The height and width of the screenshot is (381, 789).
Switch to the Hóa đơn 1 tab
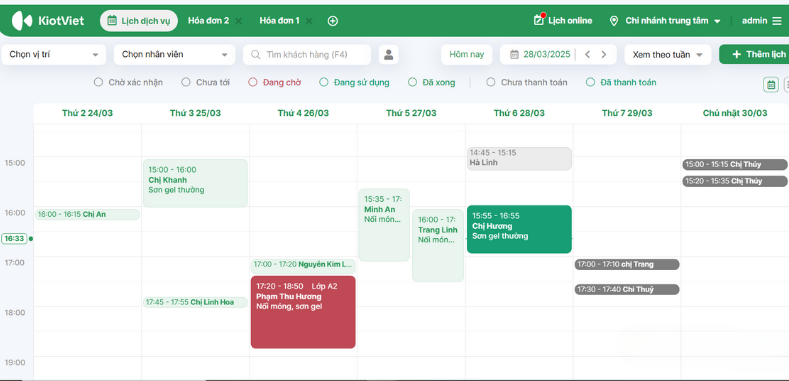(279, 21)
